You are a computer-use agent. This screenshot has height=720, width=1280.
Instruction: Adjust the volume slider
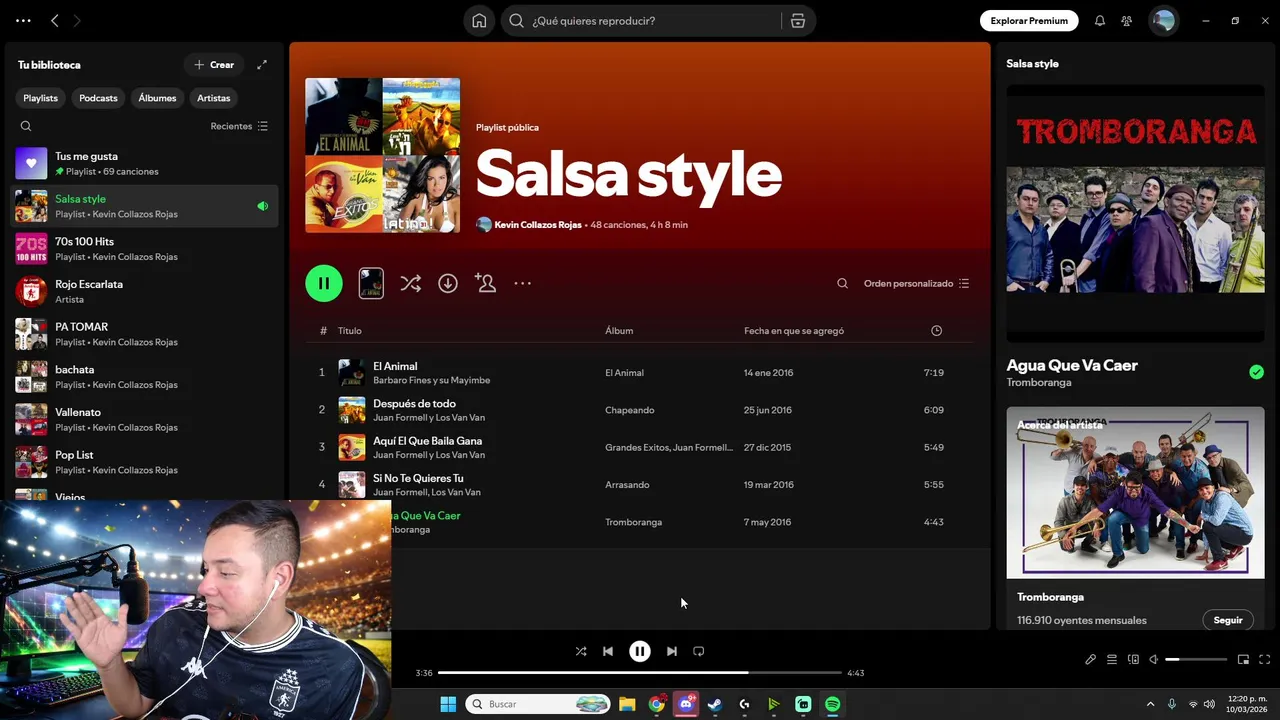(1196, 659)
